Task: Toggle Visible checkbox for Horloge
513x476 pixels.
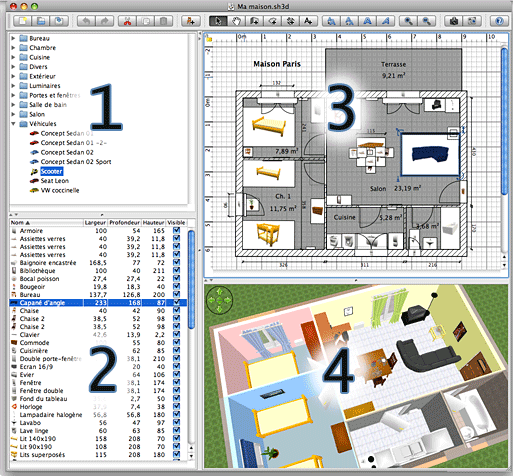Action: (176, 406)
